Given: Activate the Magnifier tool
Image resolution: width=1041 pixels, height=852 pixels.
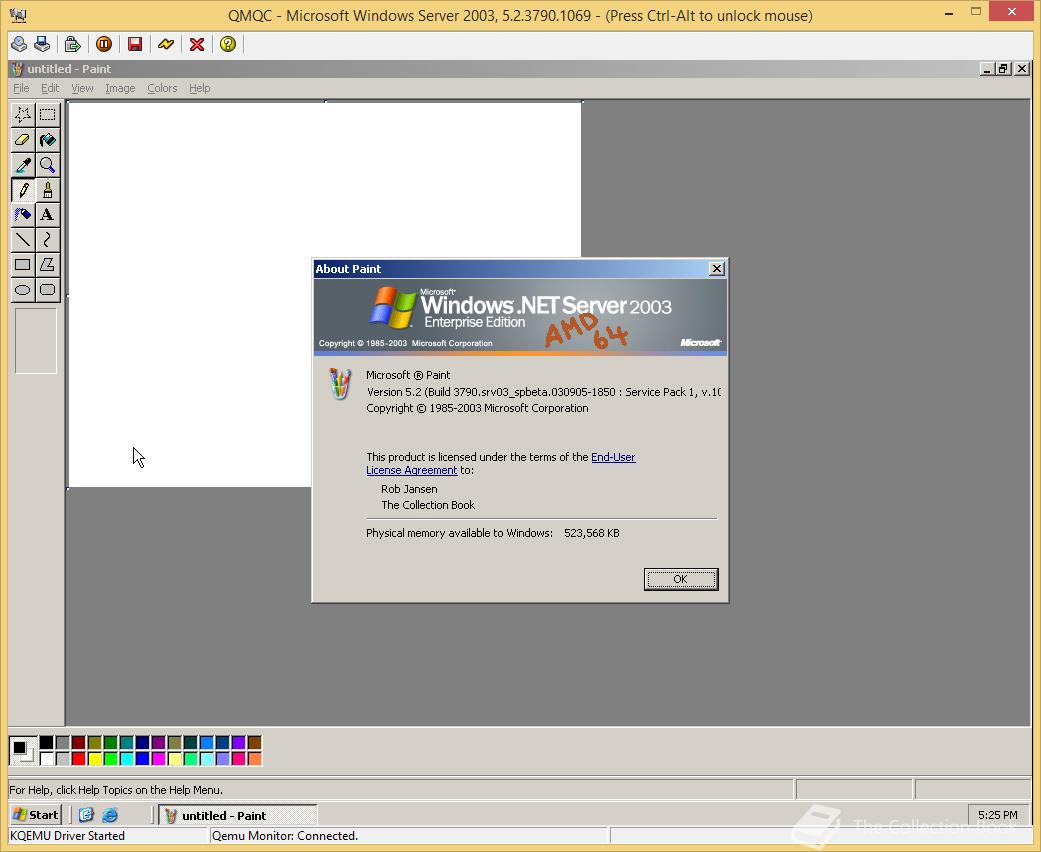Looking at the screenshot, I should click(x=47, y=165).
